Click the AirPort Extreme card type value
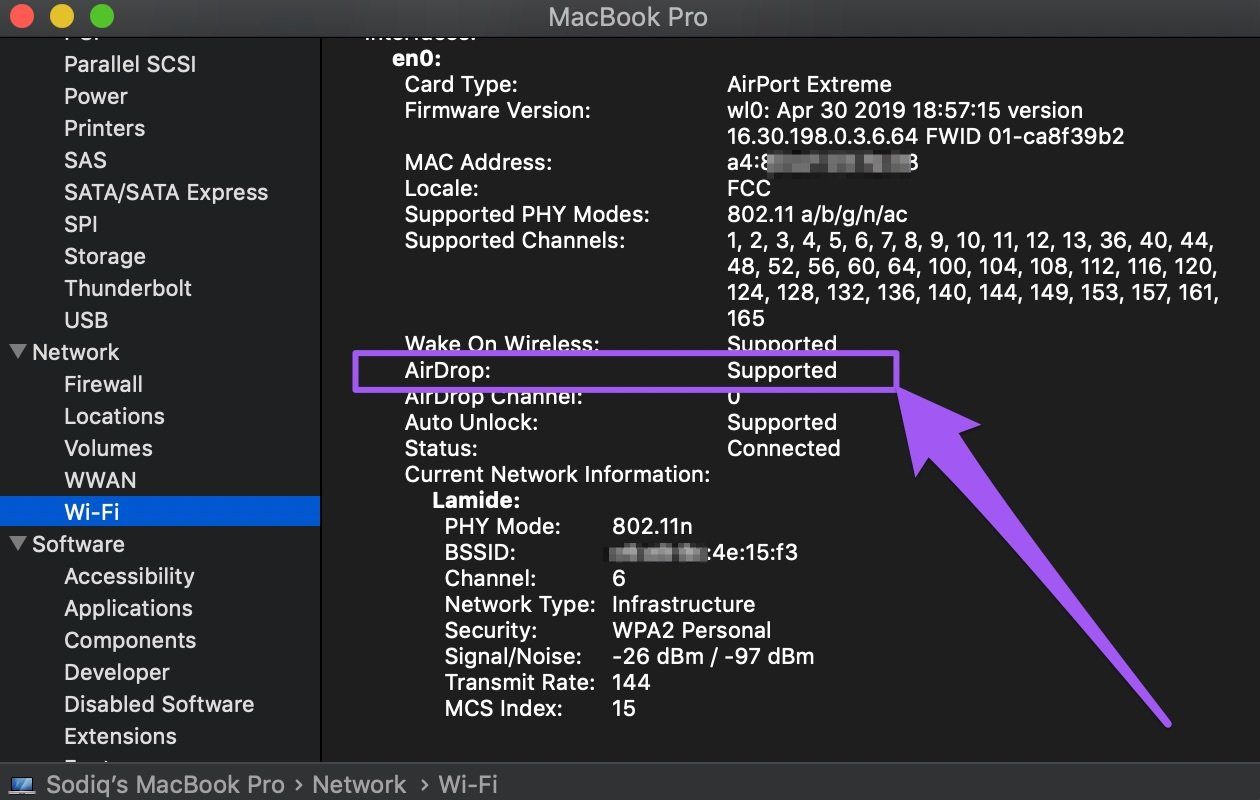1260x800 pixels. pos(809,85)
